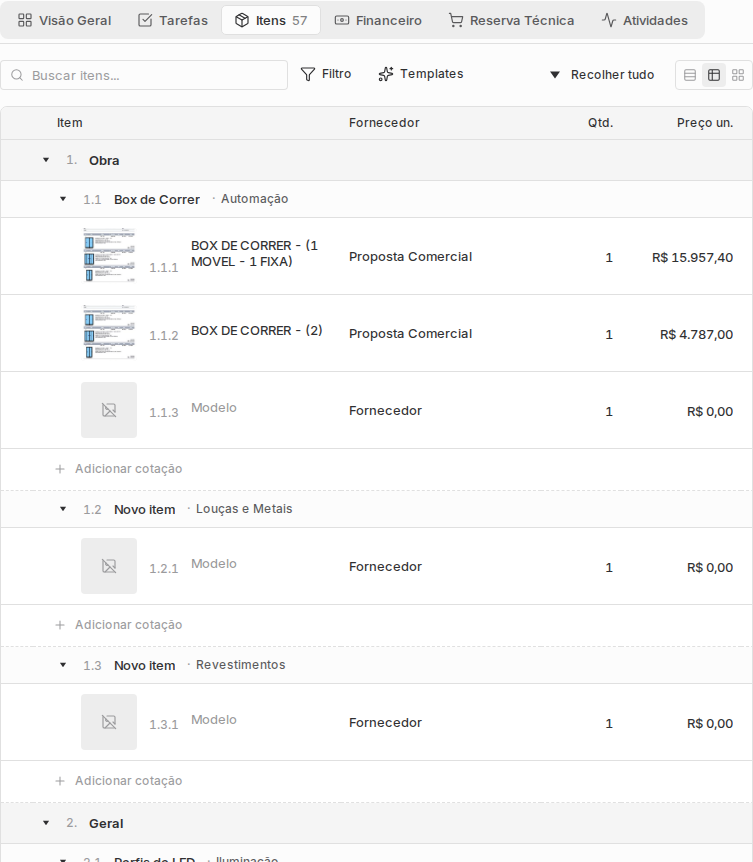Open thumbnail of item 1.1.1
The height and width of the screenshot is (862, 753).
[x=109, y=256]
